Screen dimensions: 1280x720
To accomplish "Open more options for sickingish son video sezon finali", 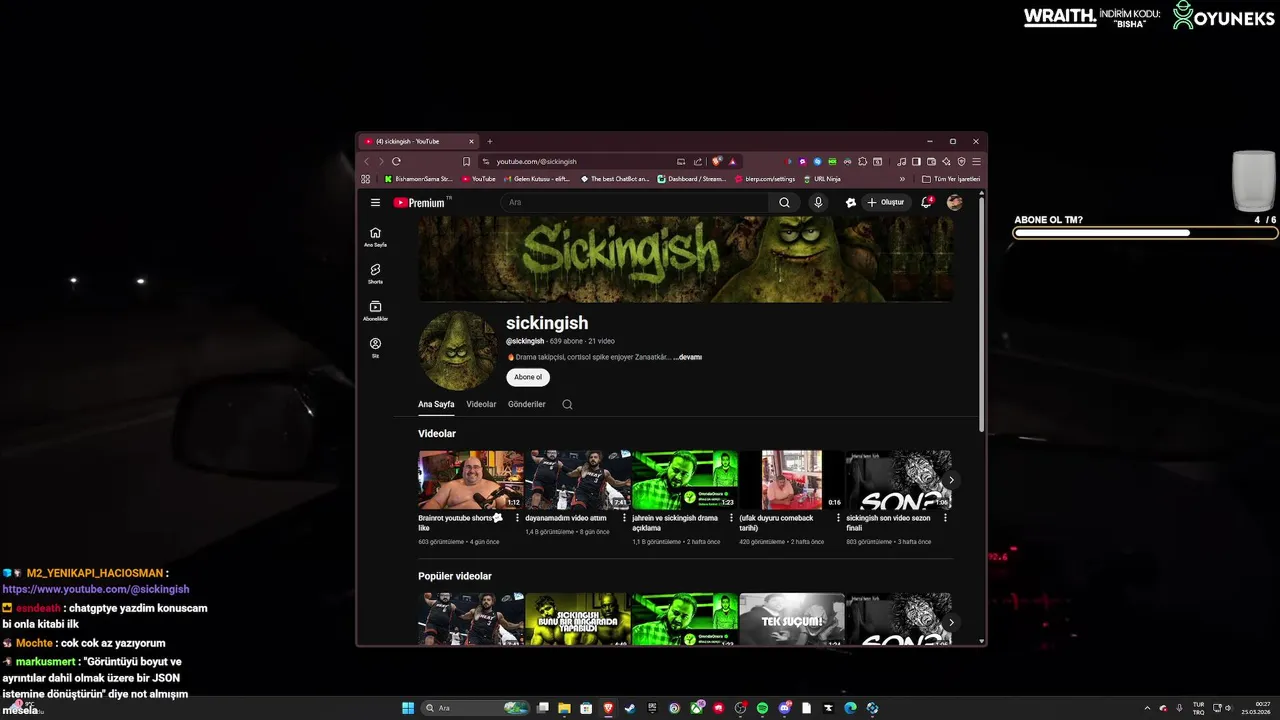I will [x=945, y=518].
